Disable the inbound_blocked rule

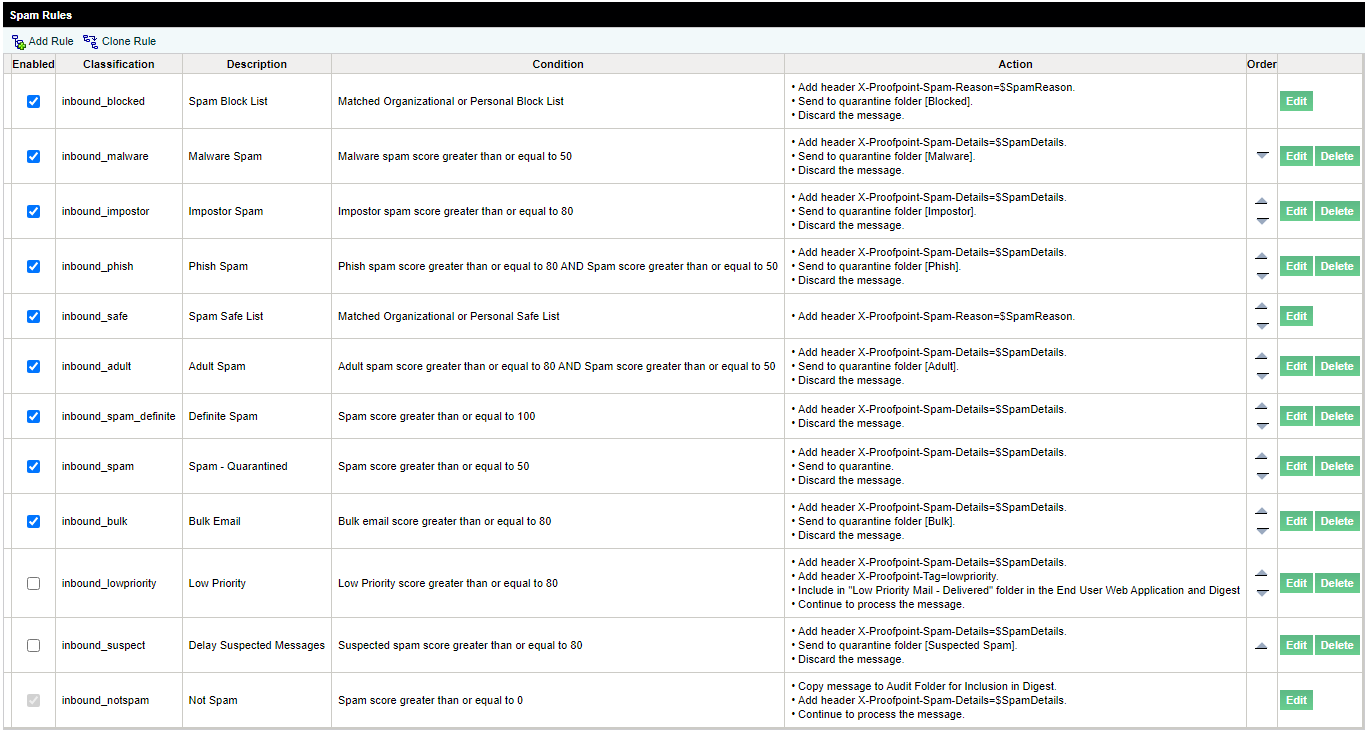pos(33,101)
